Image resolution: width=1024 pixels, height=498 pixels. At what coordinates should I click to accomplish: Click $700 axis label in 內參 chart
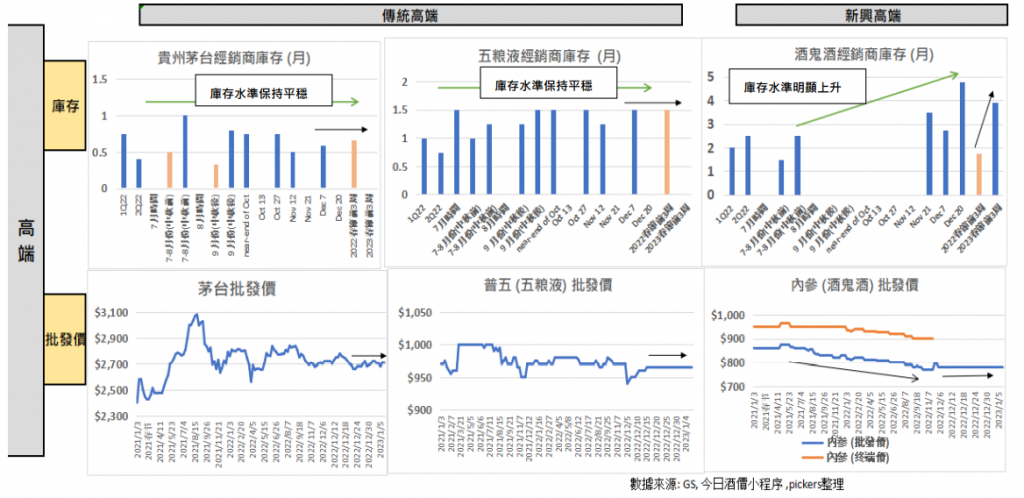click(730, 386)
